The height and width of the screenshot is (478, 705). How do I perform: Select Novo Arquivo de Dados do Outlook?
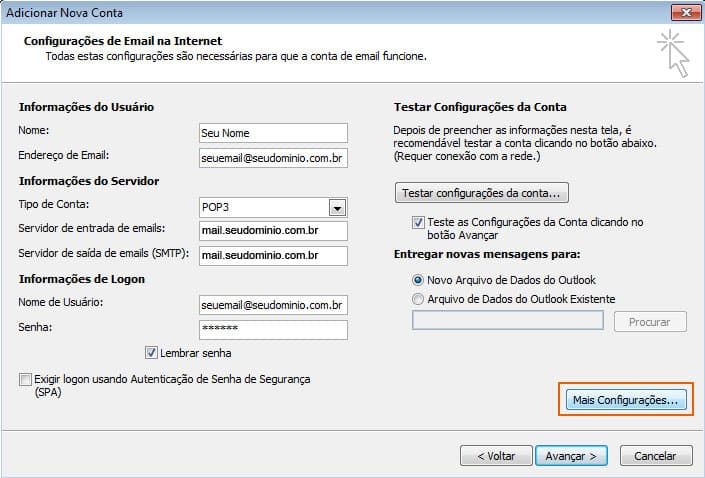pos(418,280)
